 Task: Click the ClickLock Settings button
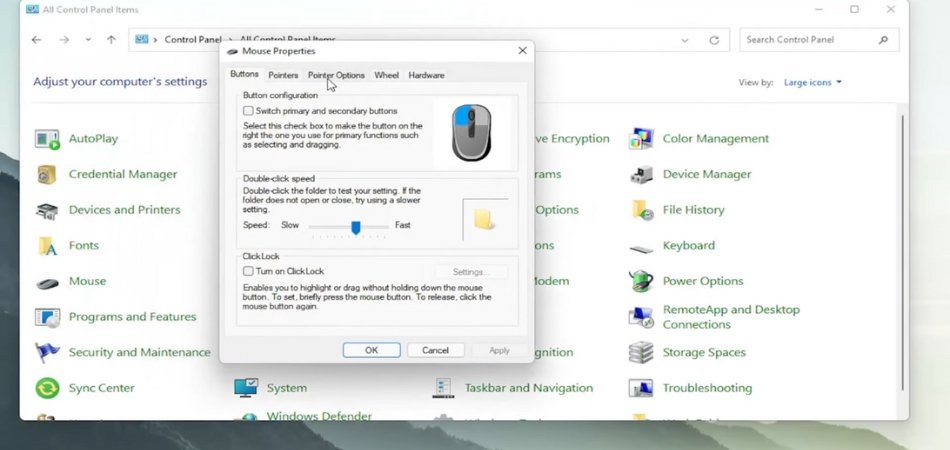point(471,272)
